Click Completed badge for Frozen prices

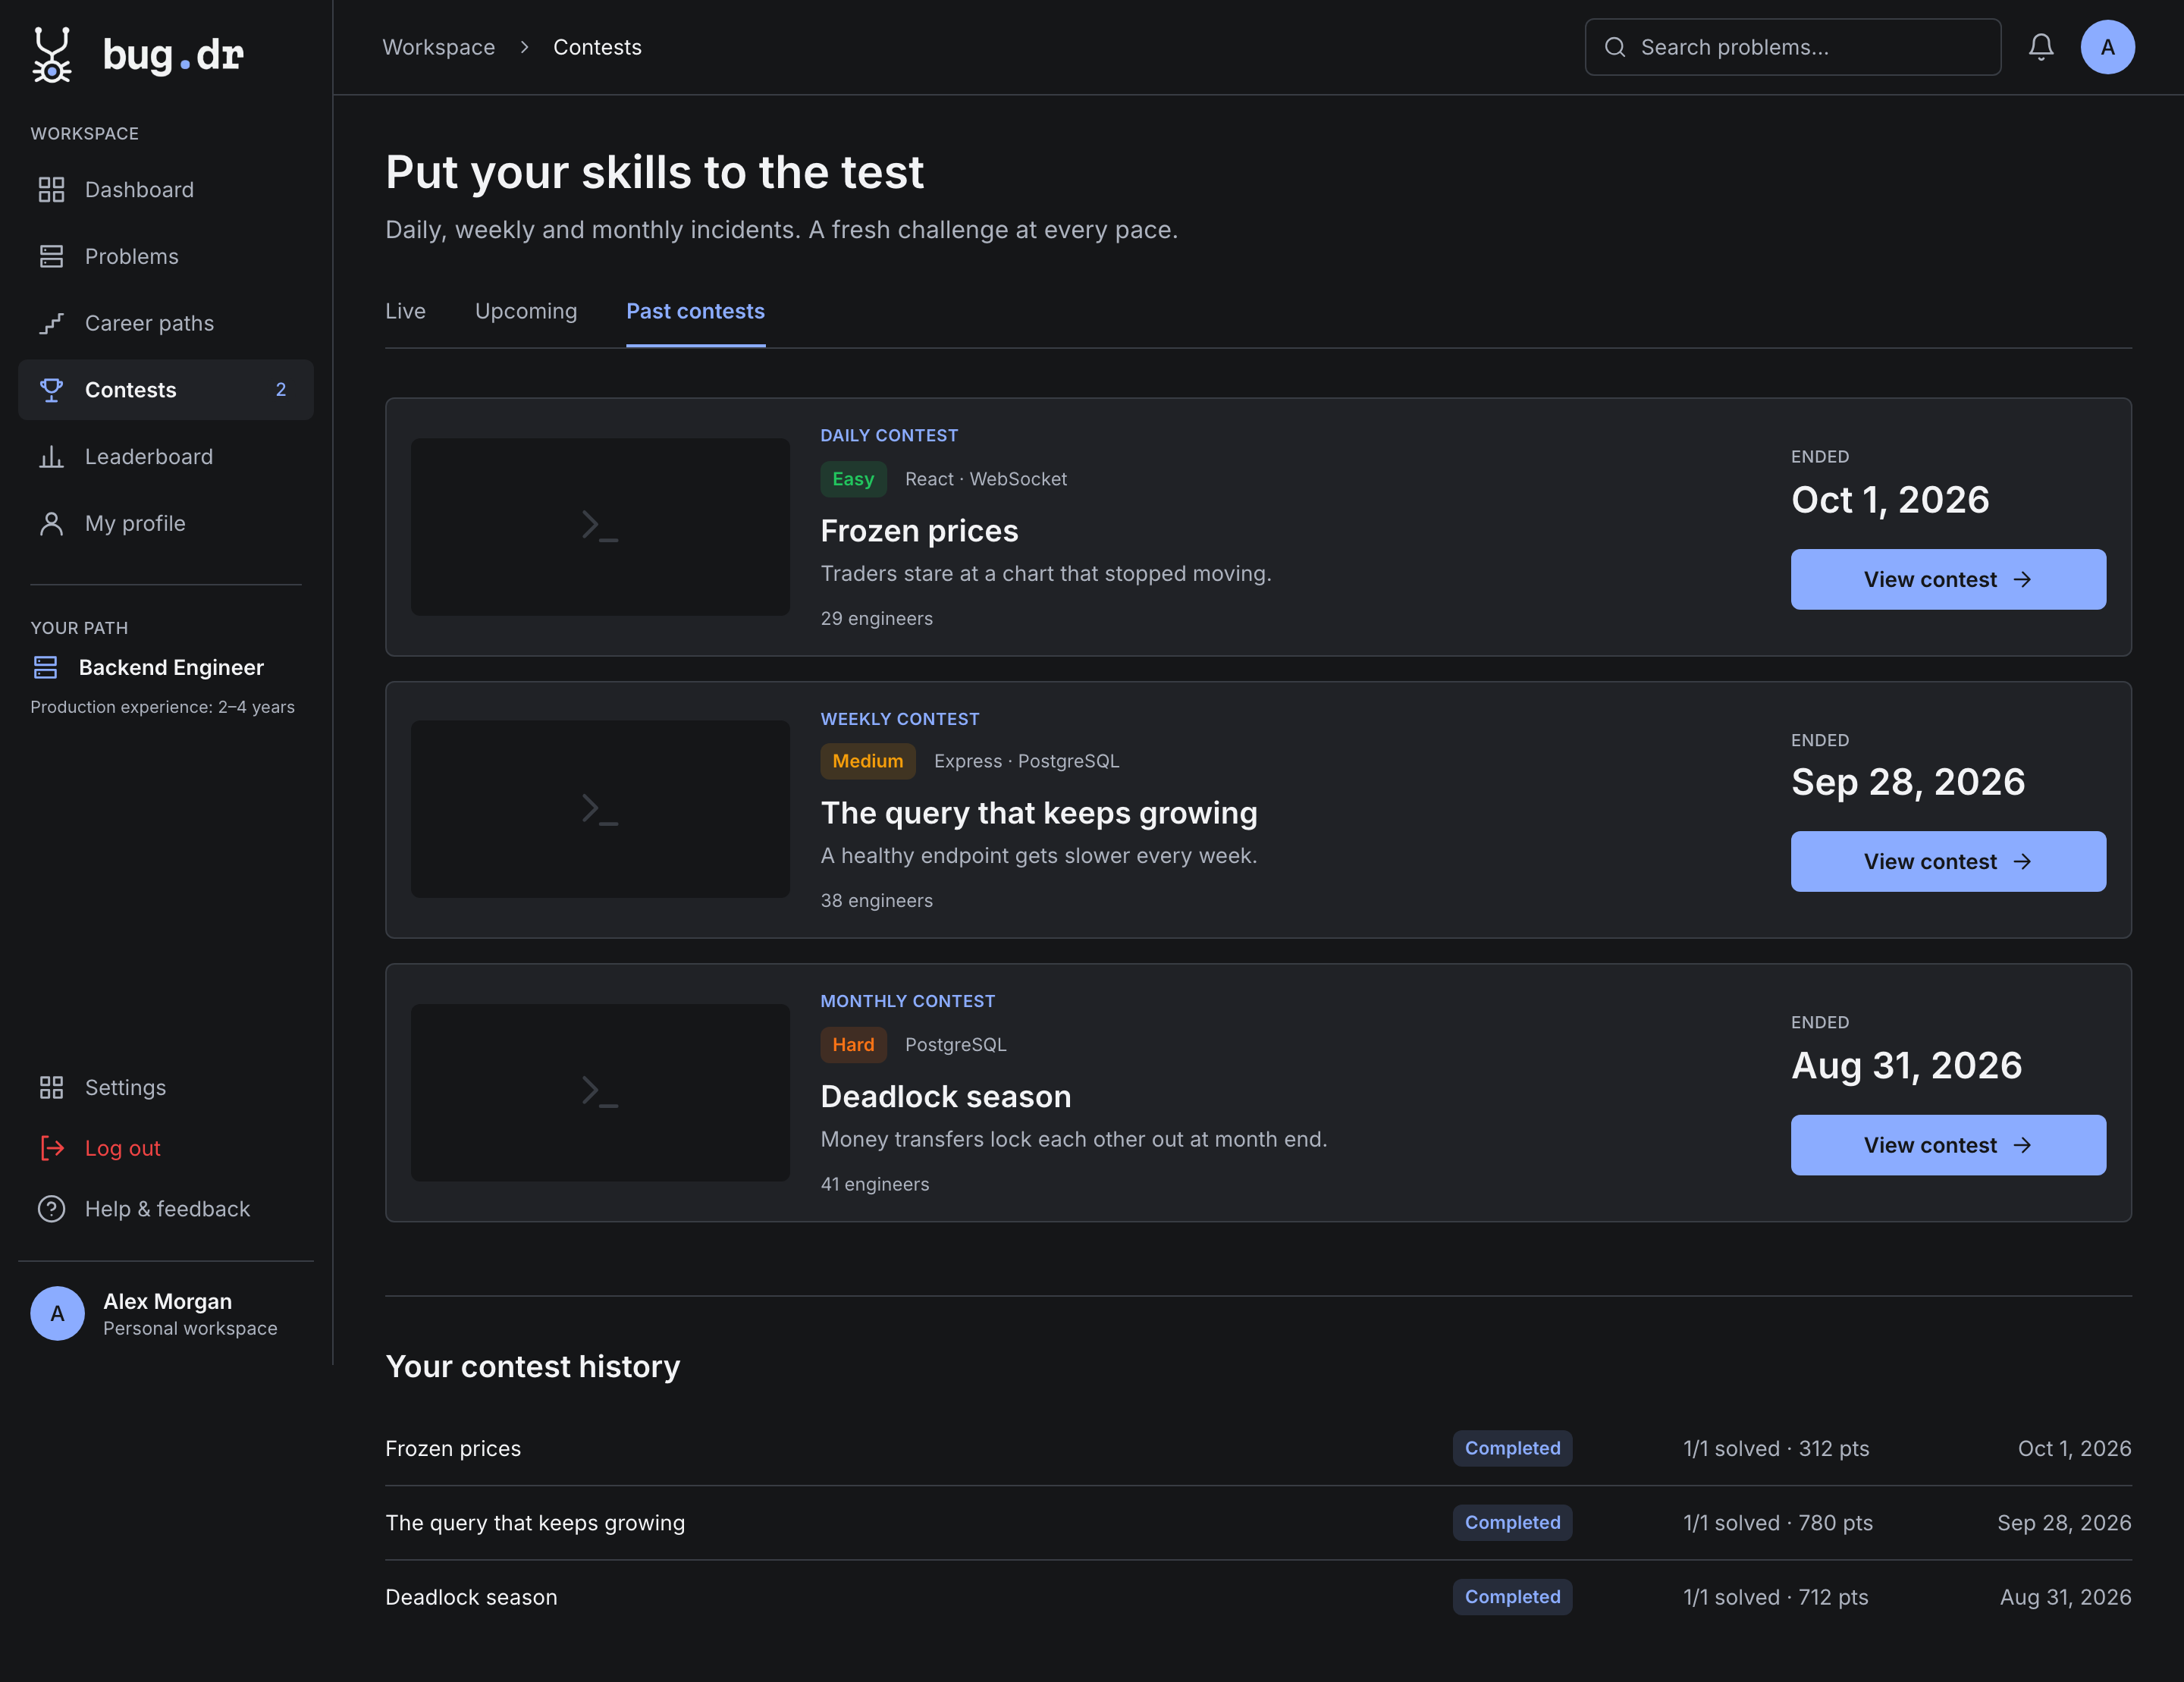tap(1512, 1449)
